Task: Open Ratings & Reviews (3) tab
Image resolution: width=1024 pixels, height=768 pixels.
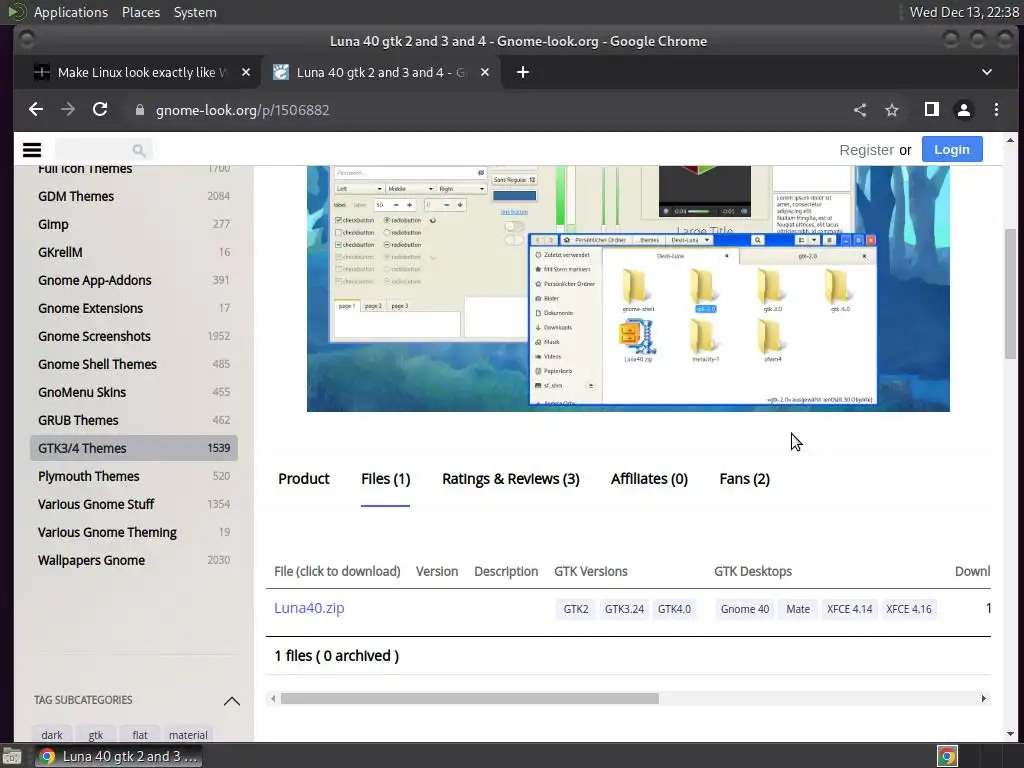Action: 511,479
